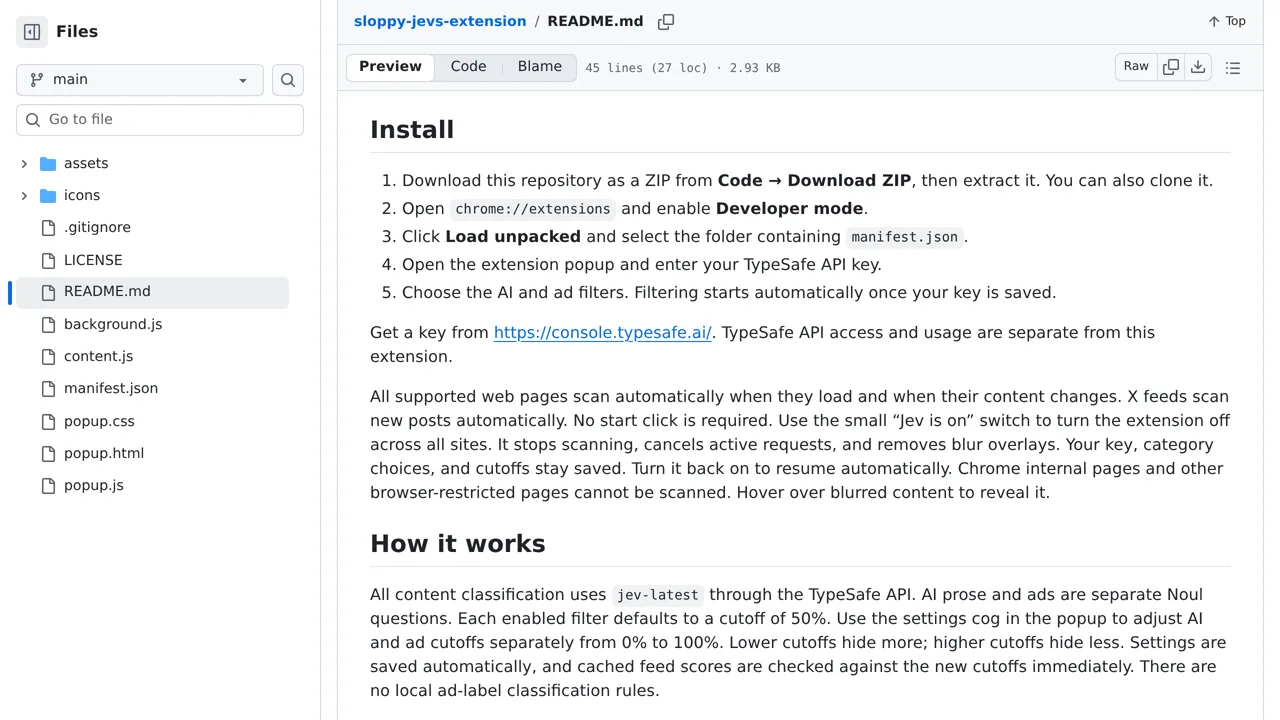Image resolution: width=1280 pixels, height=720 pixels.
Task: Jump to Top of the page
Action: (1227, 21)
